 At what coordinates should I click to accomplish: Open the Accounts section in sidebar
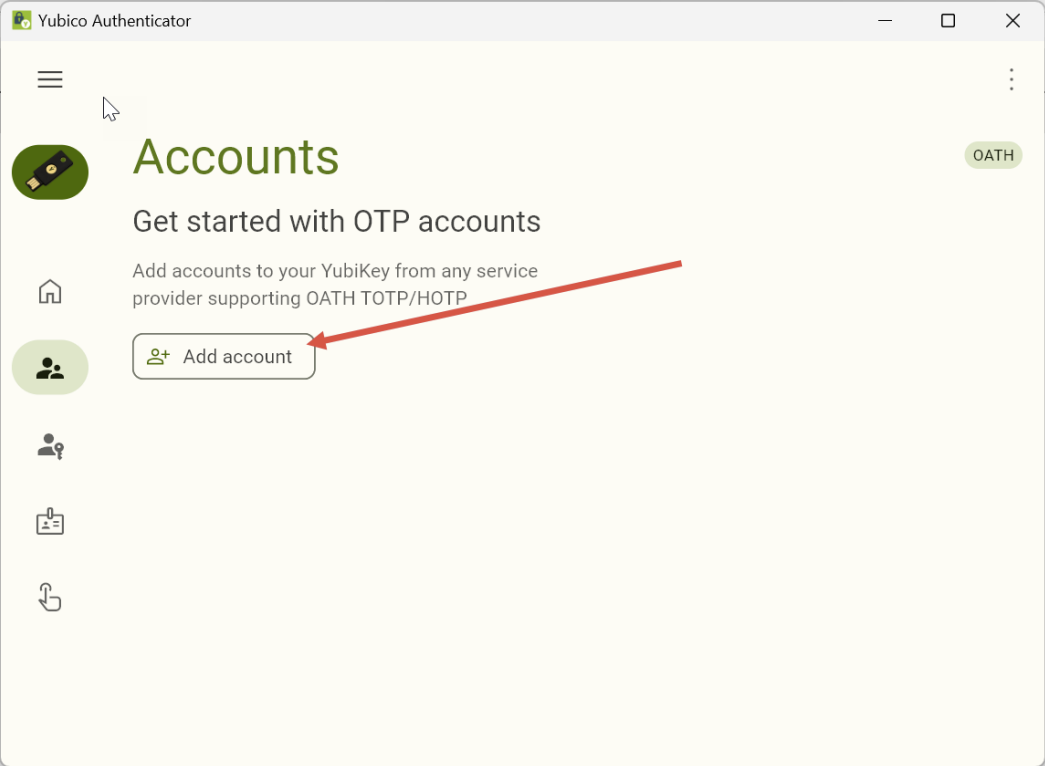pos(50,367)
